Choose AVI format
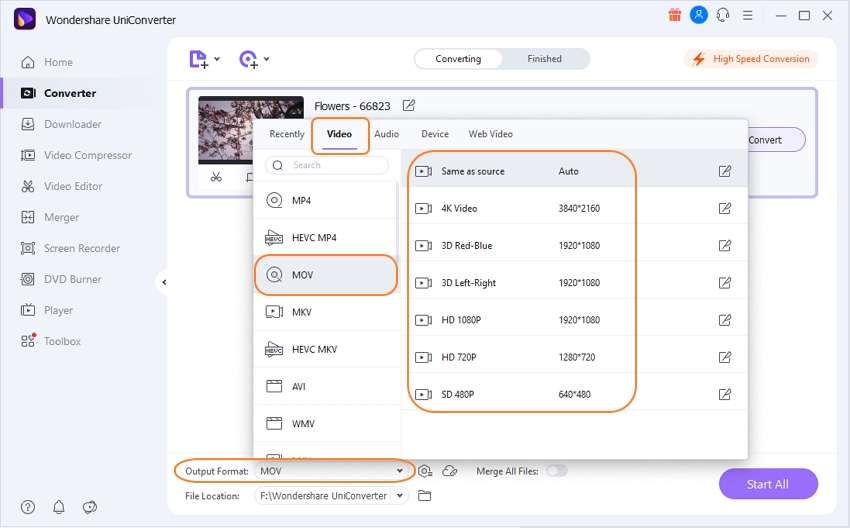Viewport: 850px width, 528px height. (326, 387)
